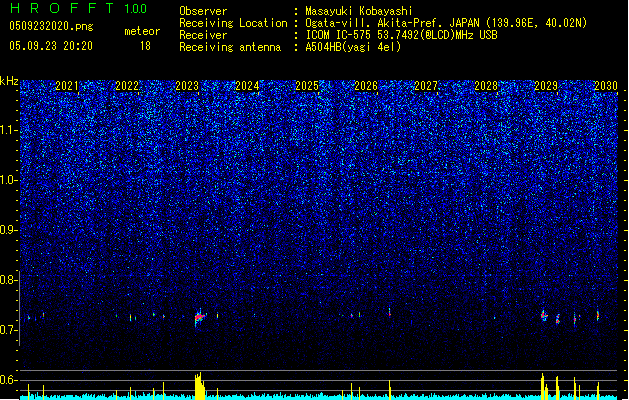The image size is (629, 400).
Task: Click the 2028 time marker
Action: point(486,86)
